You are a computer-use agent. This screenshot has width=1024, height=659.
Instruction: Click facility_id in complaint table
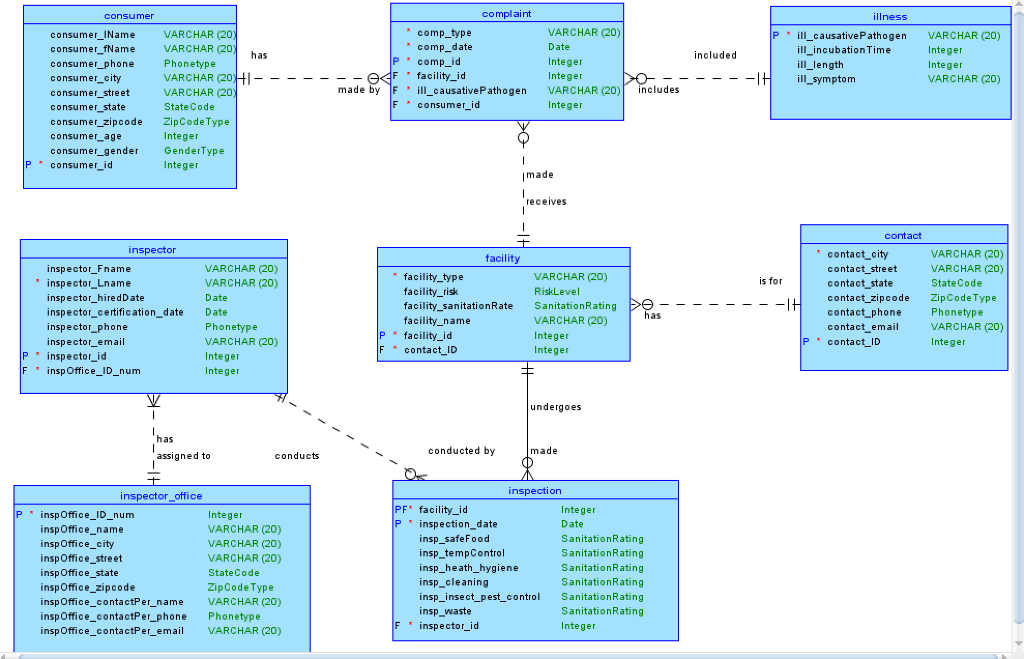tap(441, 76)
